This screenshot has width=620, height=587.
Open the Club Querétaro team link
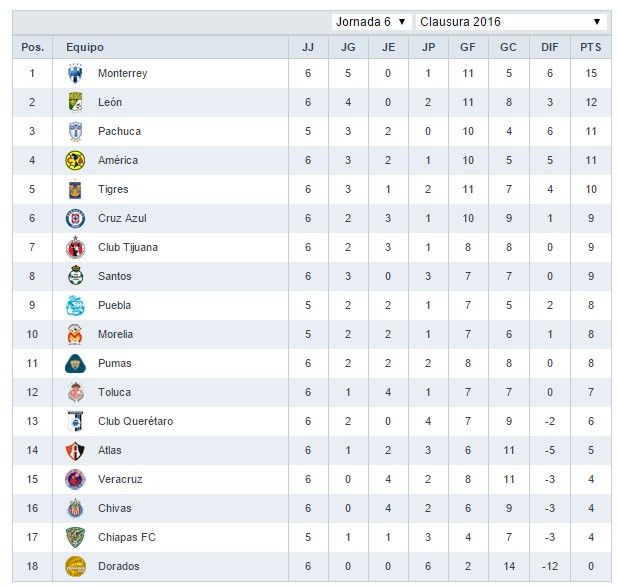pos(135,421)
